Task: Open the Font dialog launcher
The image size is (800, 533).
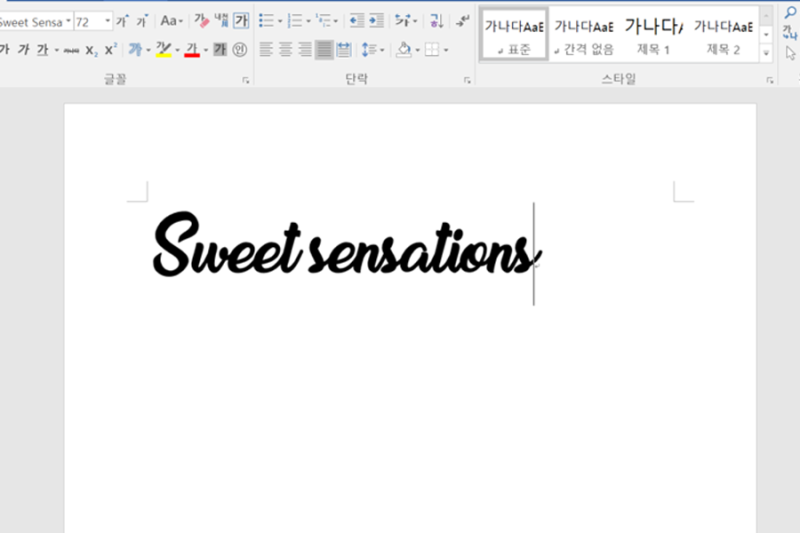Action: [246, 80]
